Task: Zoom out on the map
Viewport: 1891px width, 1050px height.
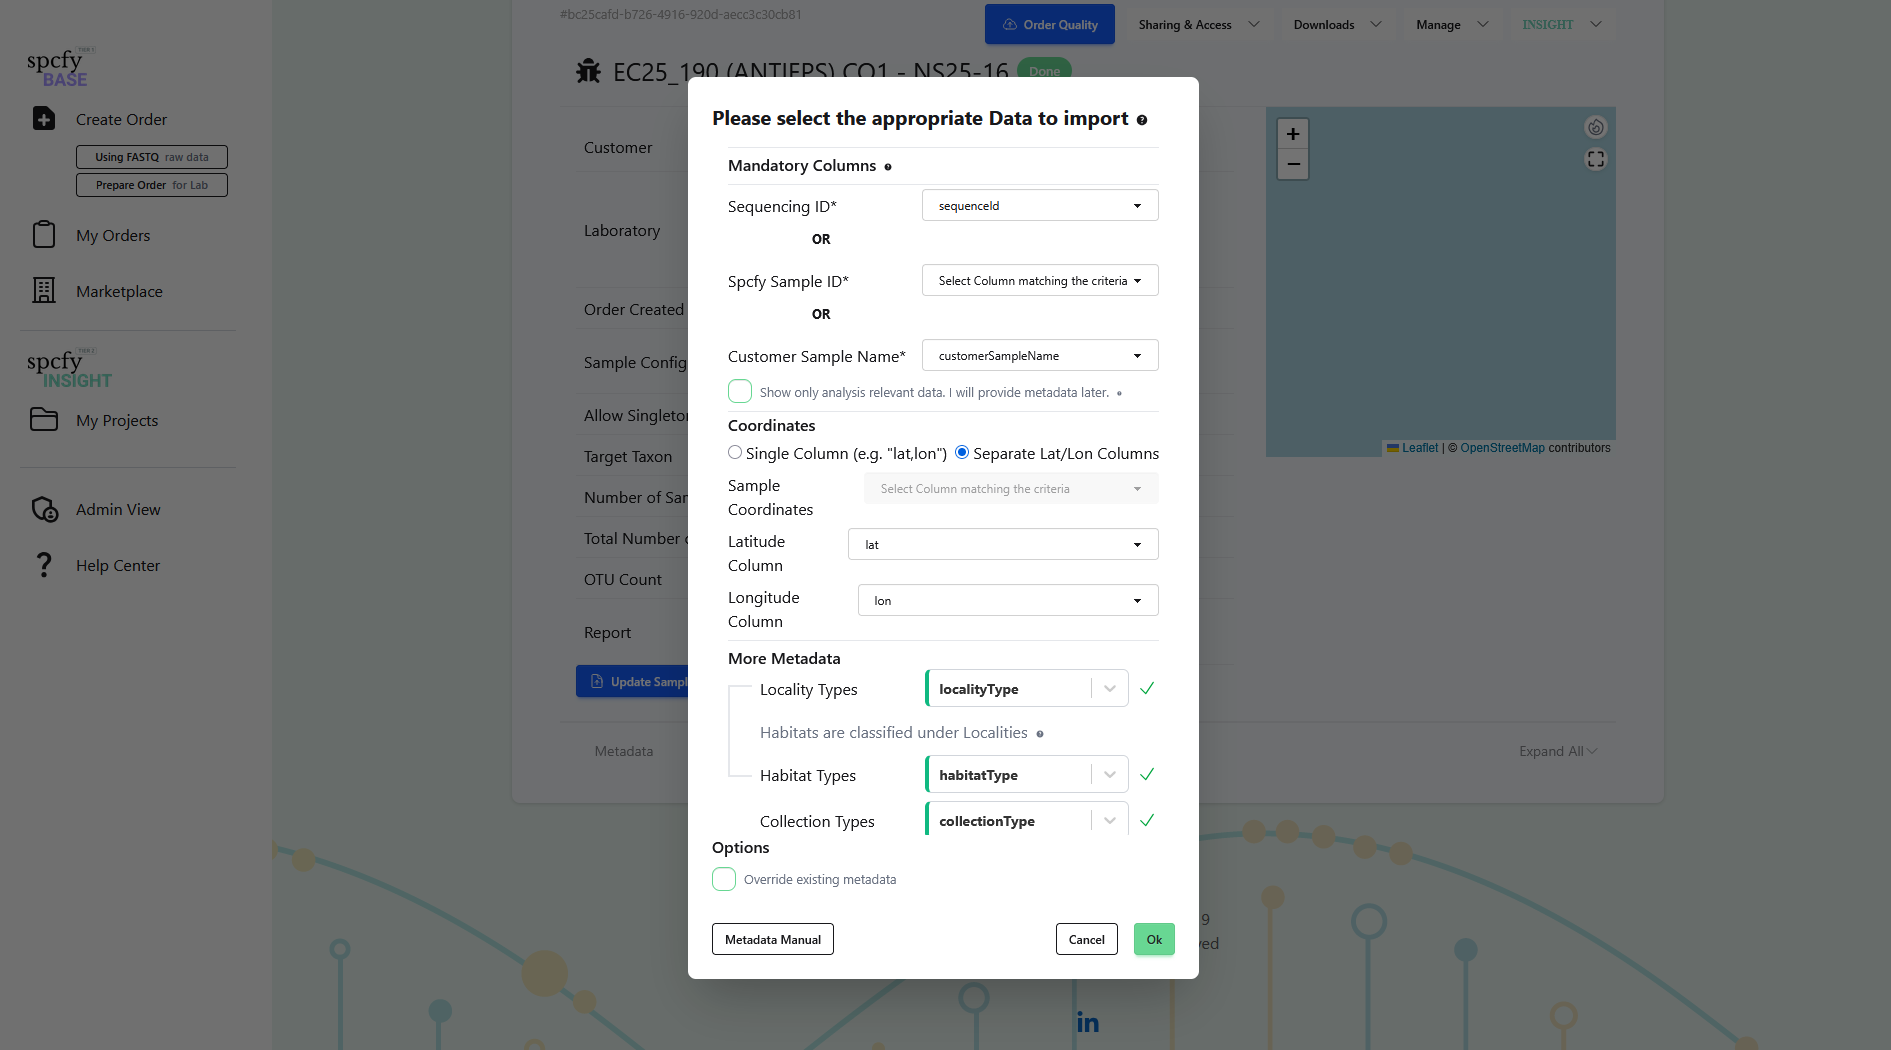Action: [1292, 164]
